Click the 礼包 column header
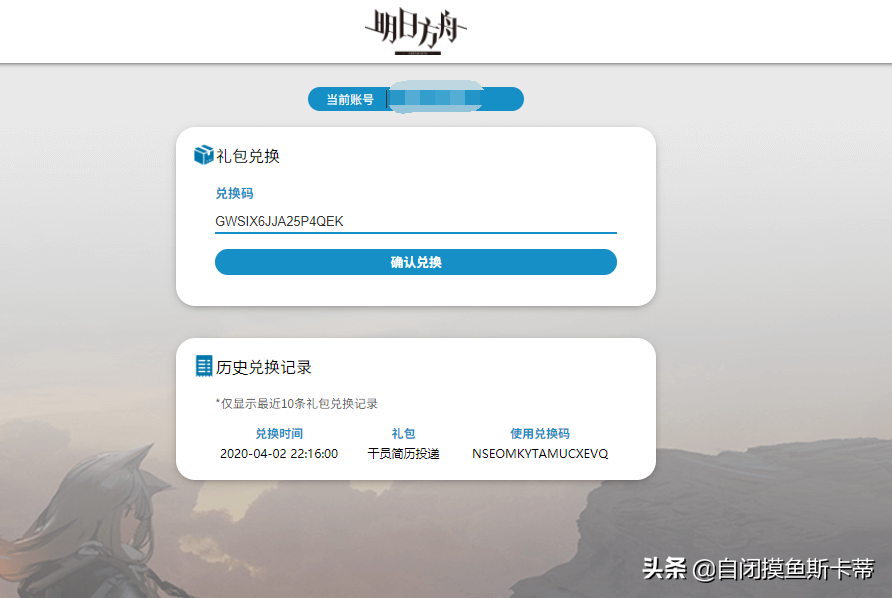 coord(403,434)
